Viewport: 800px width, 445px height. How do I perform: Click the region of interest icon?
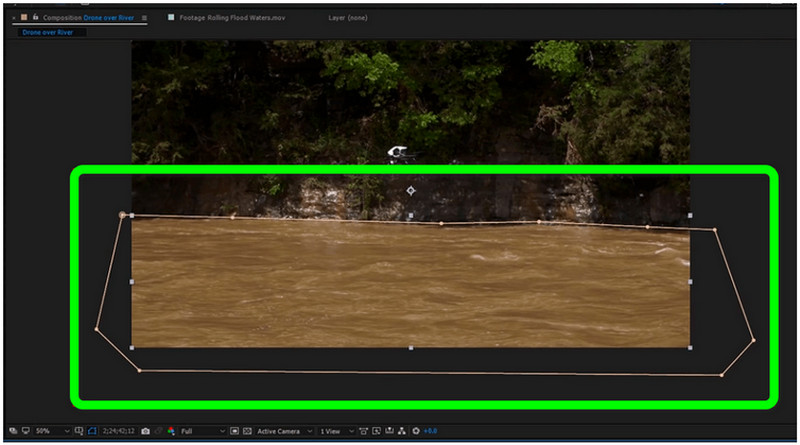tap(234, 431)
